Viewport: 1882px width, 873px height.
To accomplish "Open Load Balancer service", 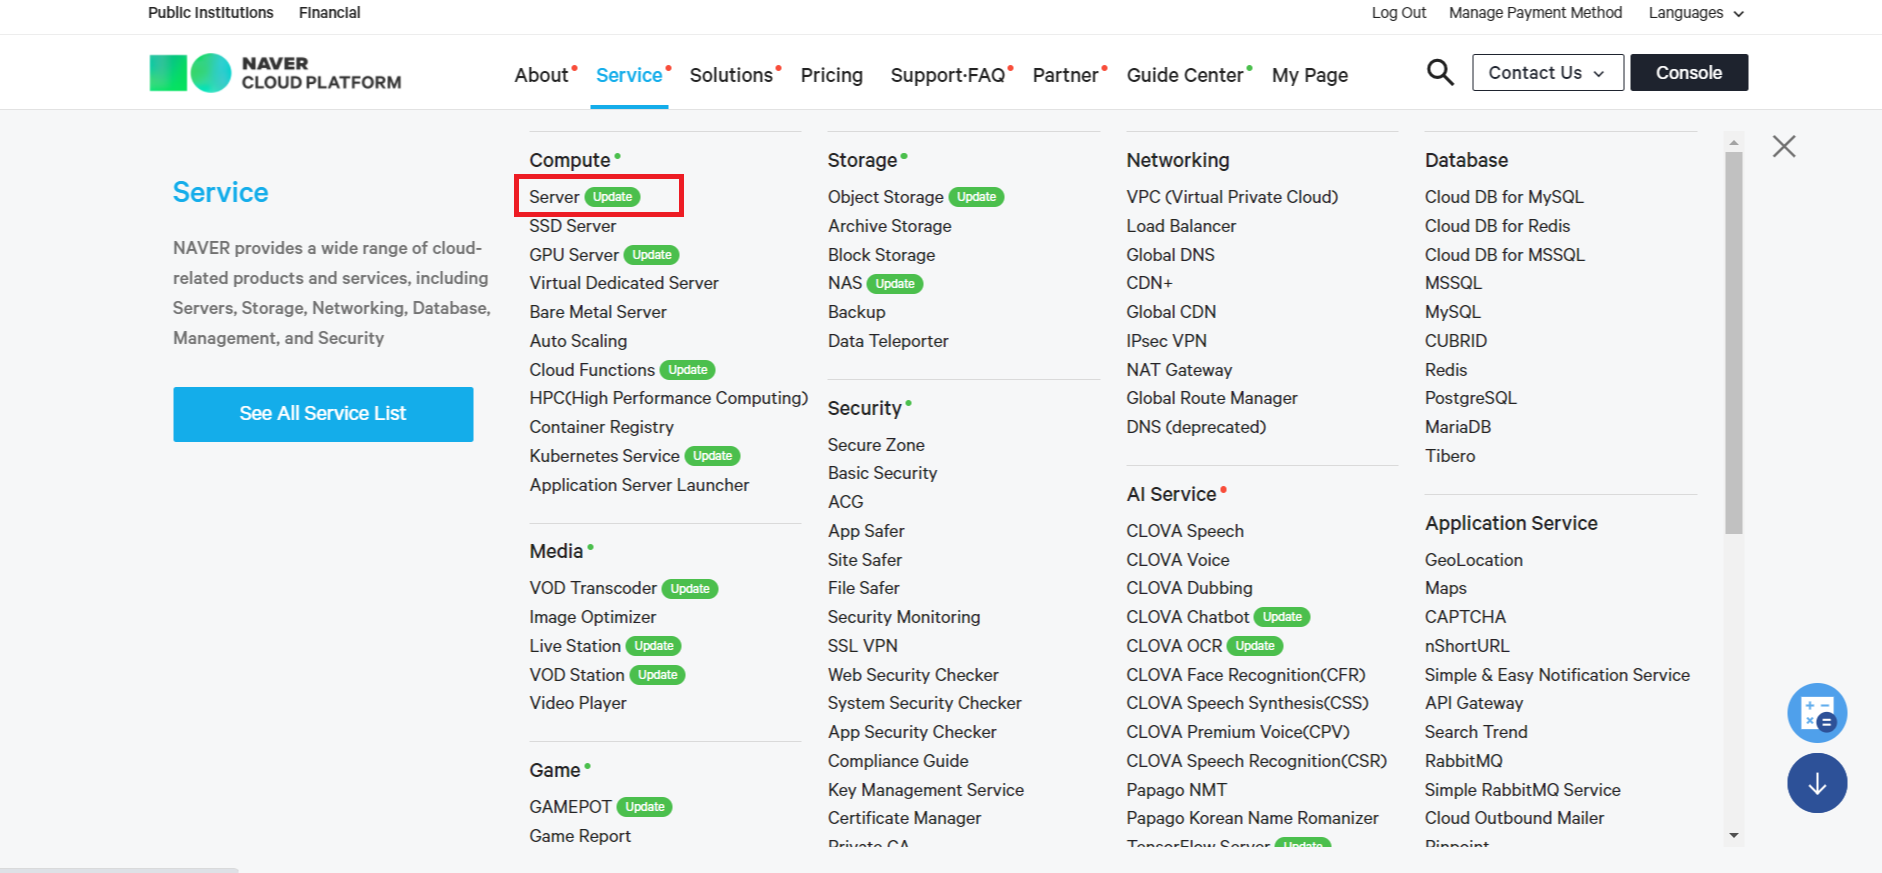I will click(1181, 226).
